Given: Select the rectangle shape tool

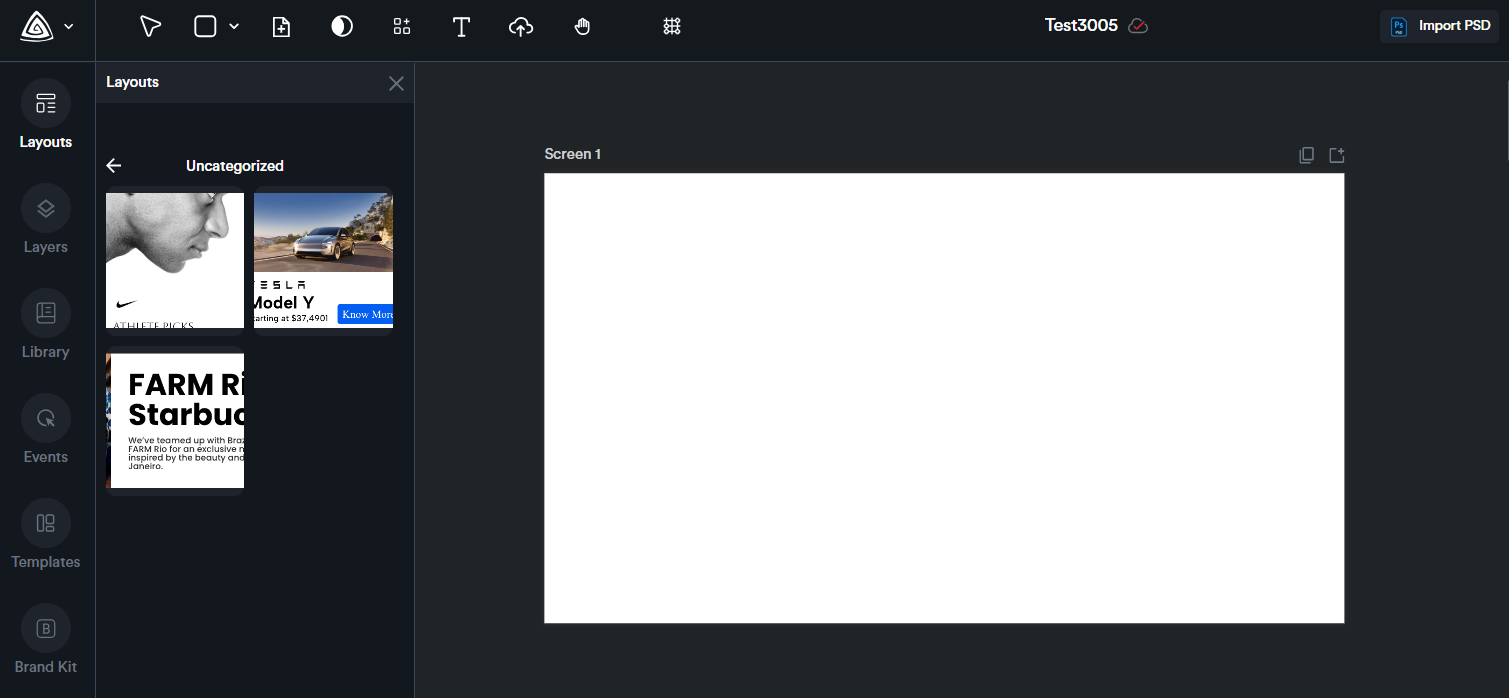Looking at the screenshot, I should [x=205, y=27].
